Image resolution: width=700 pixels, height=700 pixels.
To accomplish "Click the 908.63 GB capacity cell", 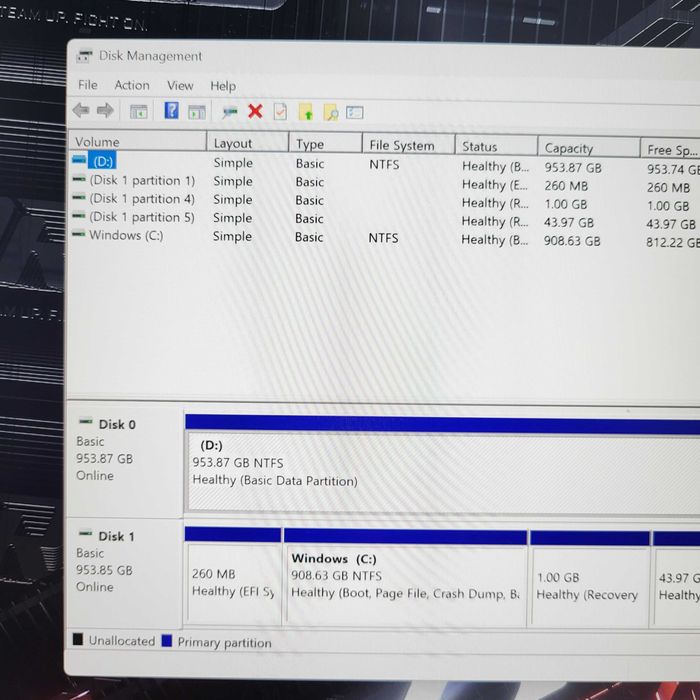I will [x=572, y=241].
